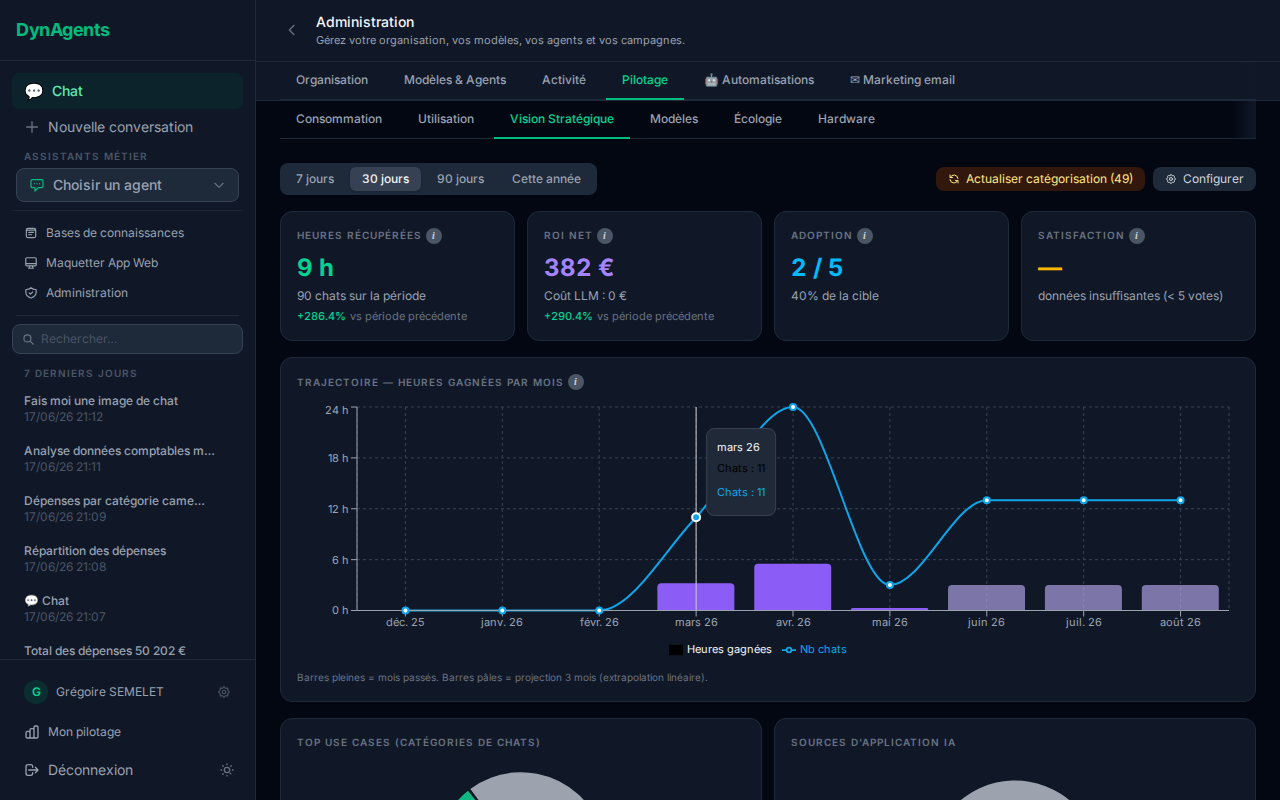Open the Administration sidebar link
Image resolution: width=1280 pixels, height=800 pixels.
[127, 293]
